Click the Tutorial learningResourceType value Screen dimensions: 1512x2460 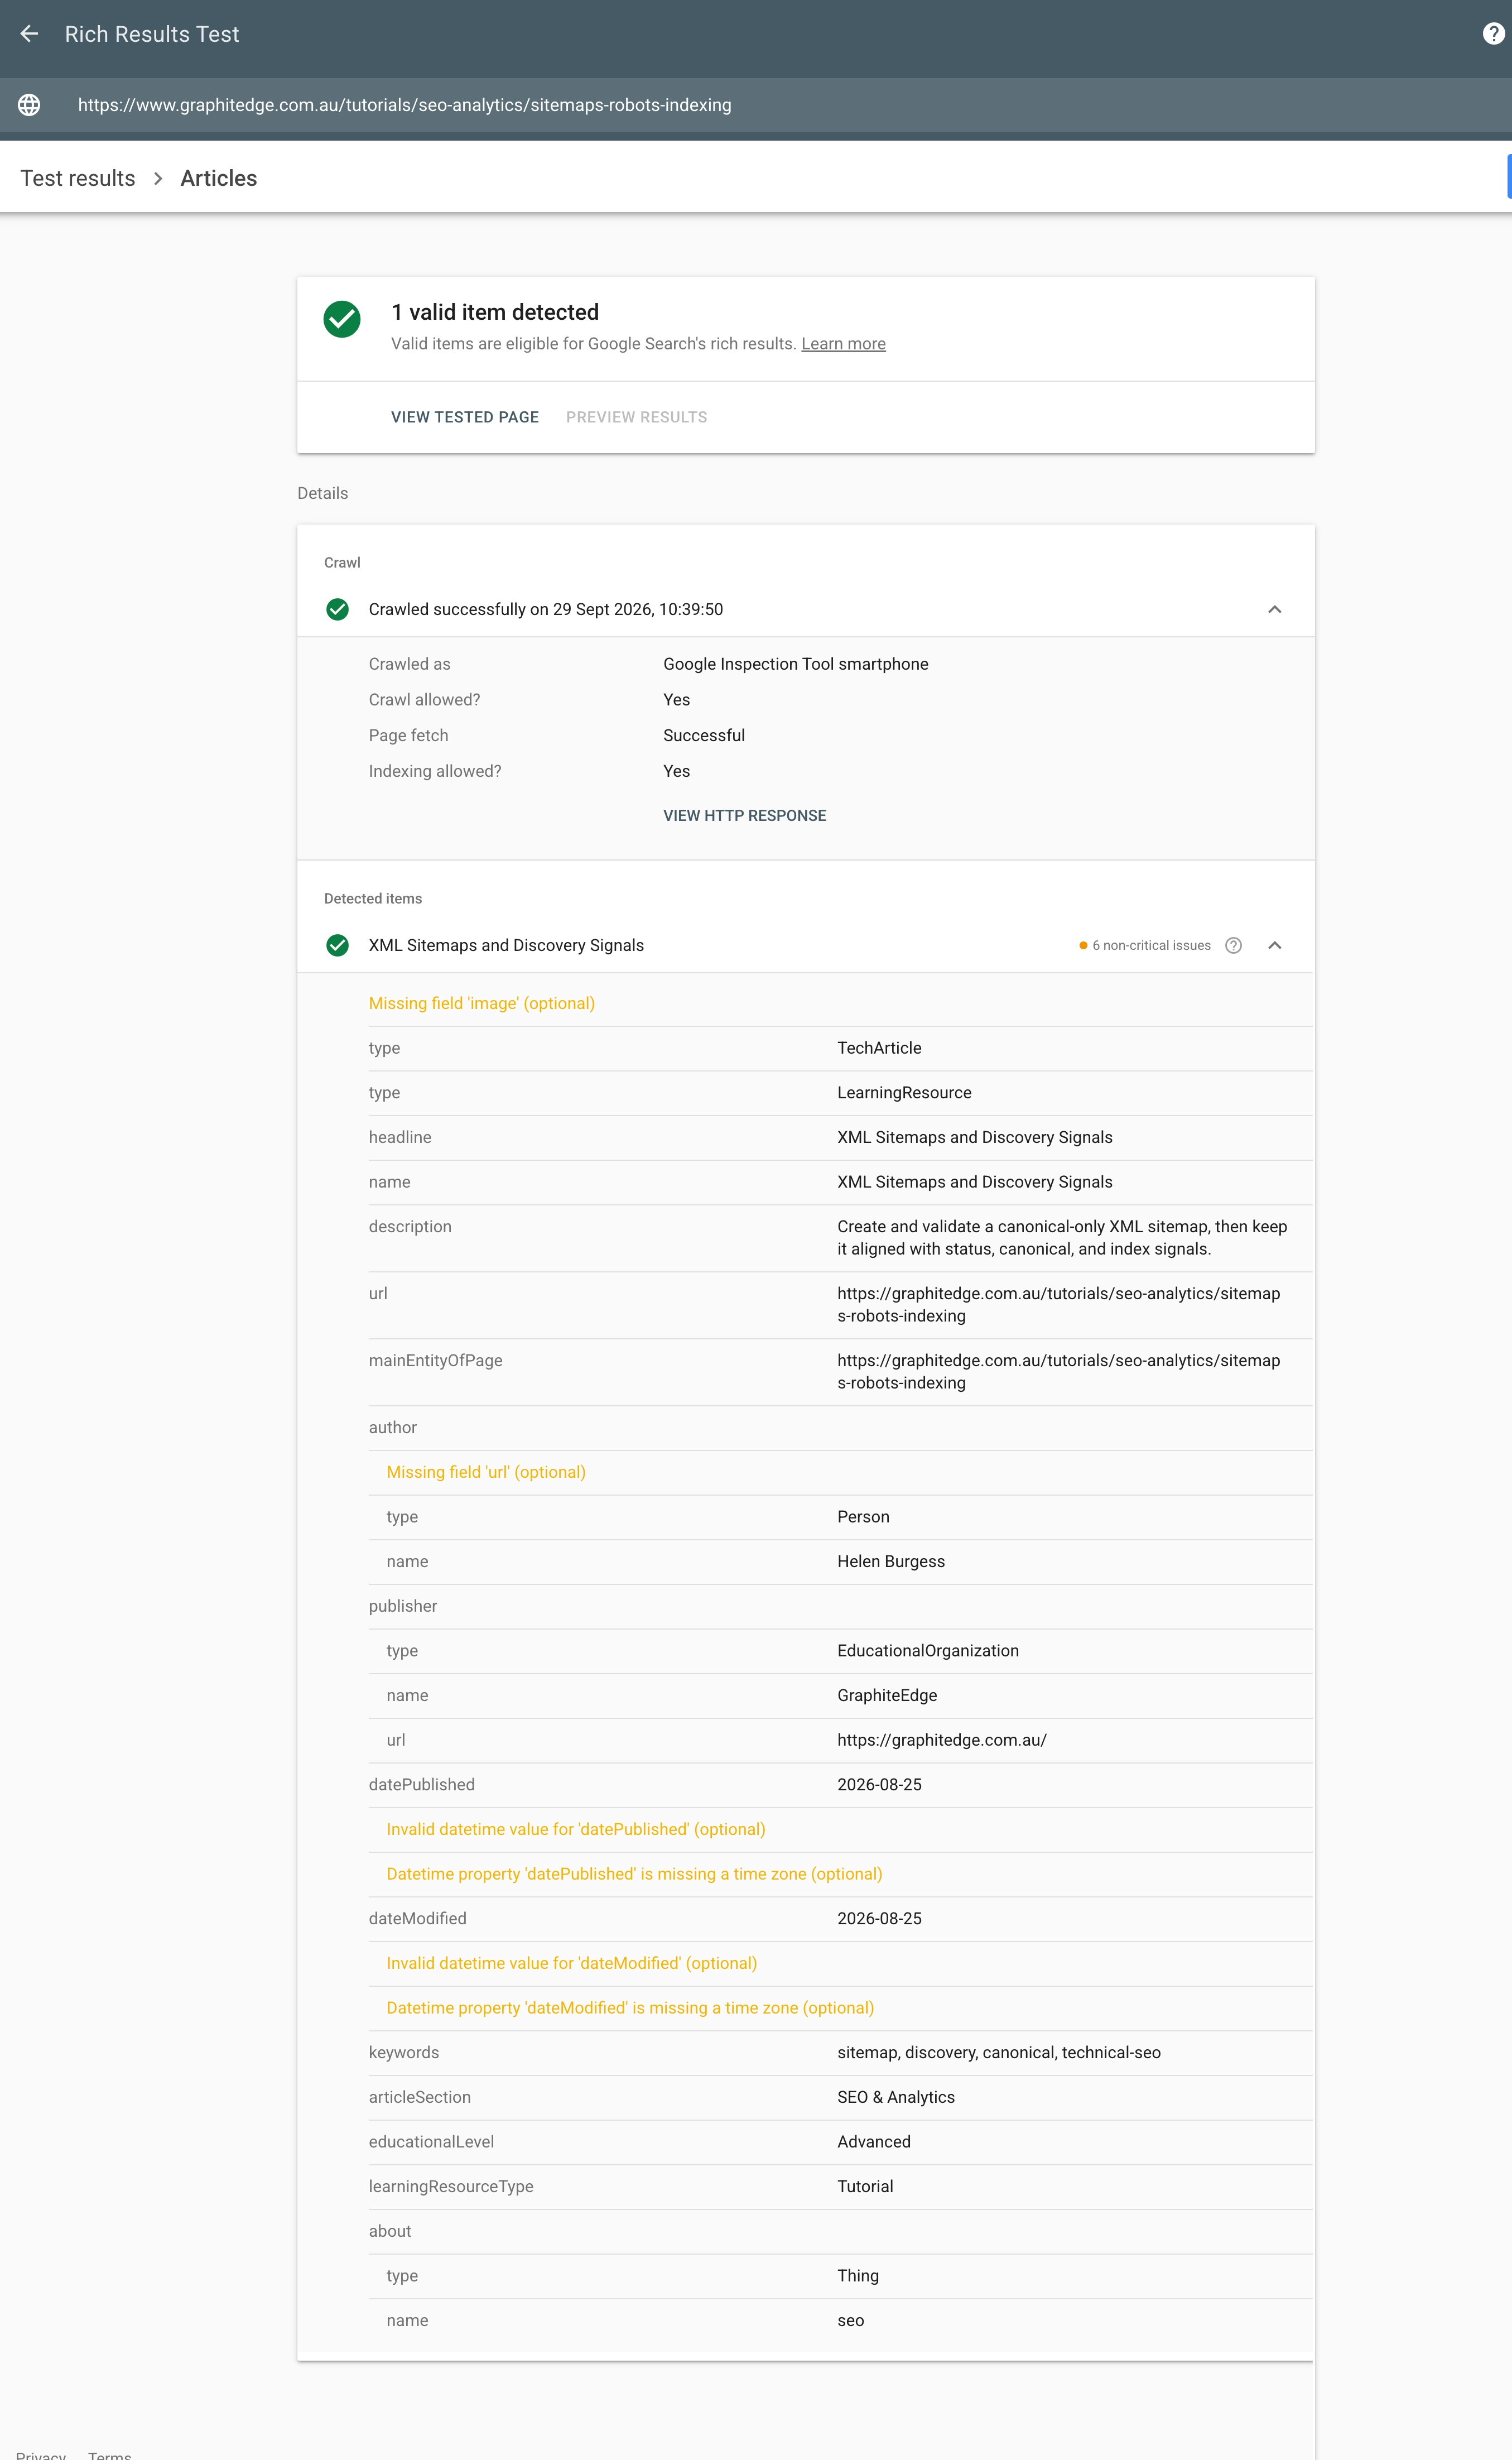click(x=865, y=2186)
